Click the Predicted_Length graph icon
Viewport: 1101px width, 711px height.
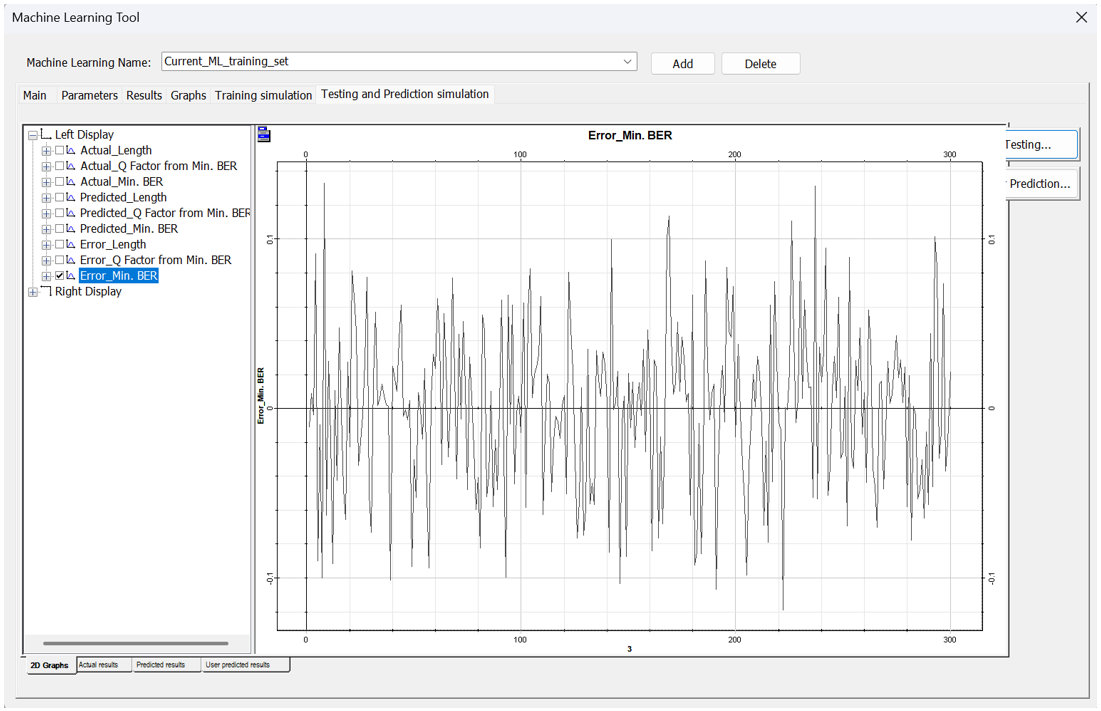[x=72, y=198]
